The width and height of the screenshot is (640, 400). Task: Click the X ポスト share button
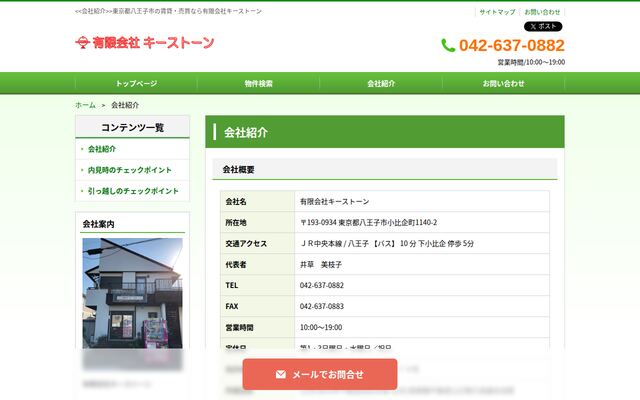(x=543, y=27)
